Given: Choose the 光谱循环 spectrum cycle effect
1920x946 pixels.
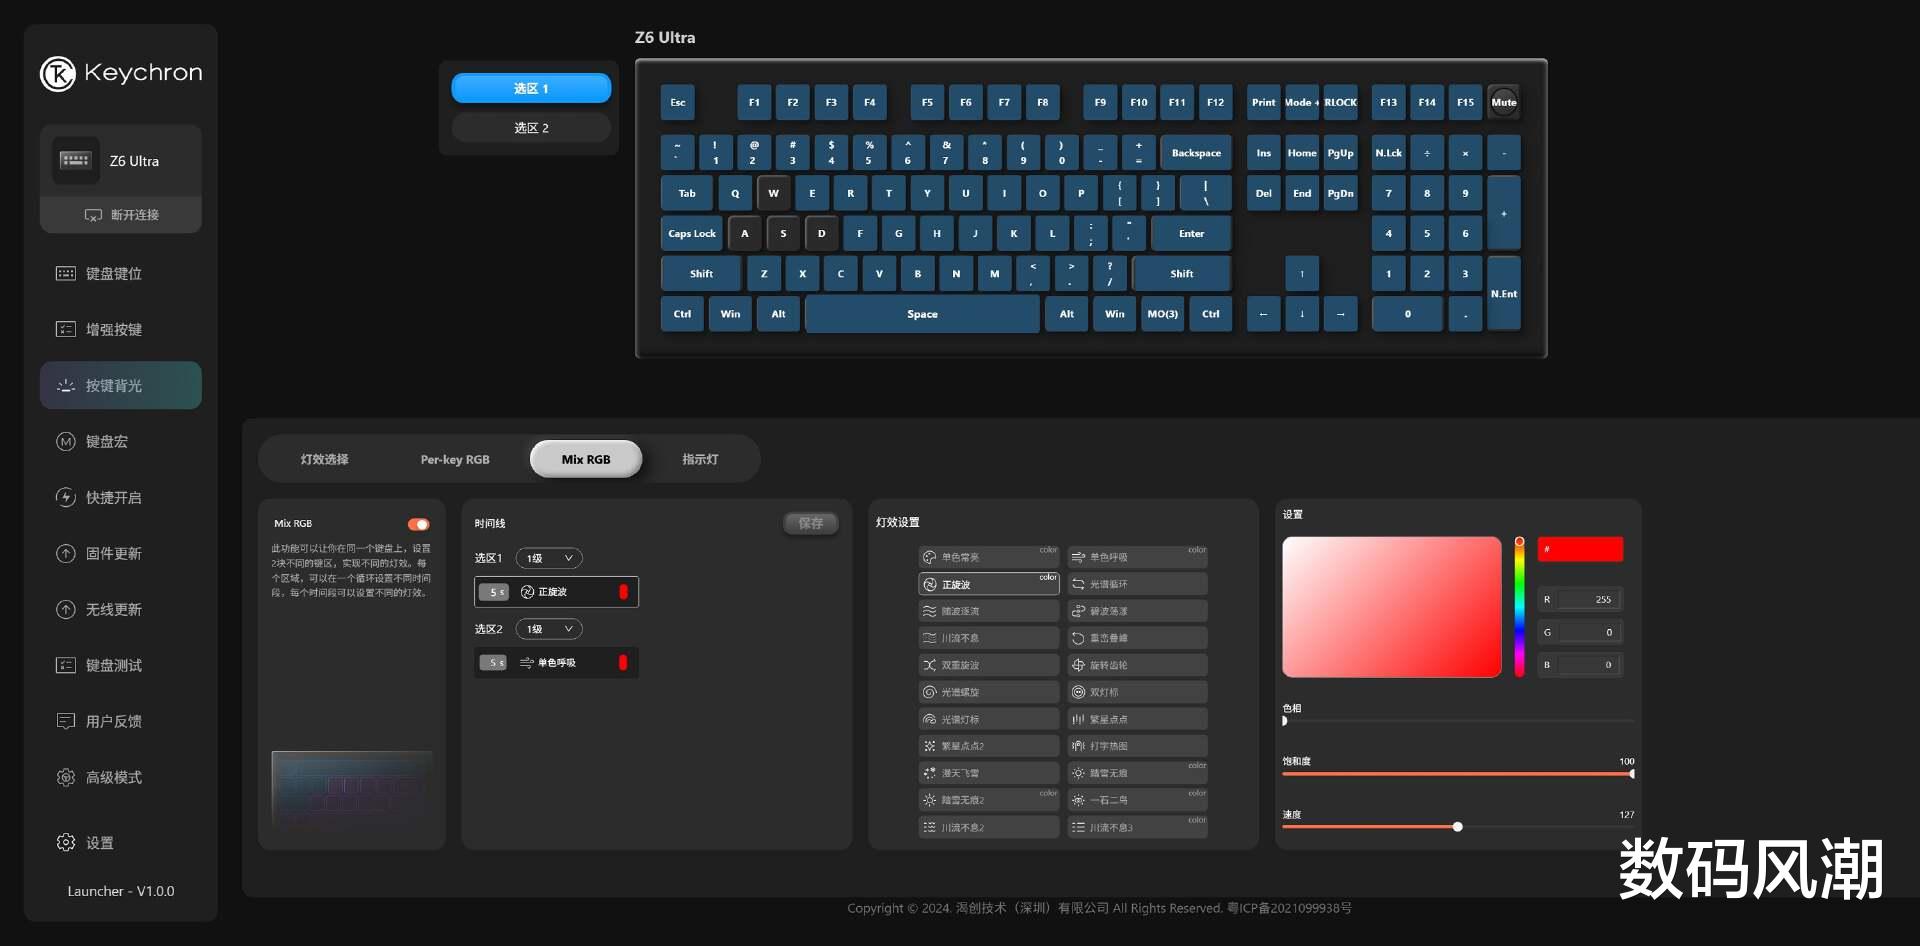Looking at the screenshot, I should (x=1137, y=584).
